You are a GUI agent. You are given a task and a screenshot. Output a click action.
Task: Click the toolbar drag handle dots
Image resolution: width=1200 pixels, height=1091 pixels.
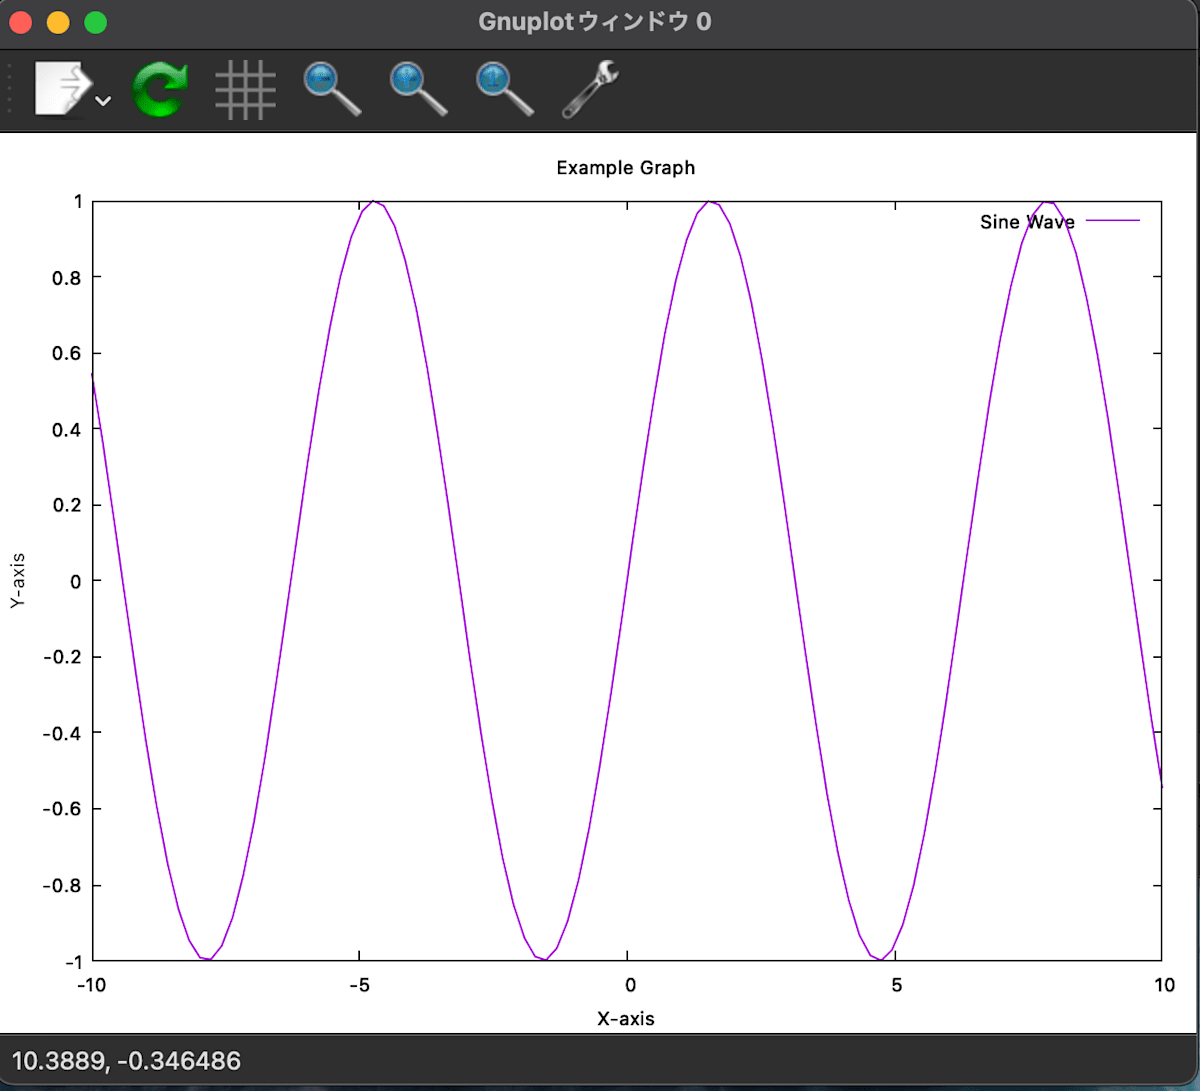click(x=10, y=90)
